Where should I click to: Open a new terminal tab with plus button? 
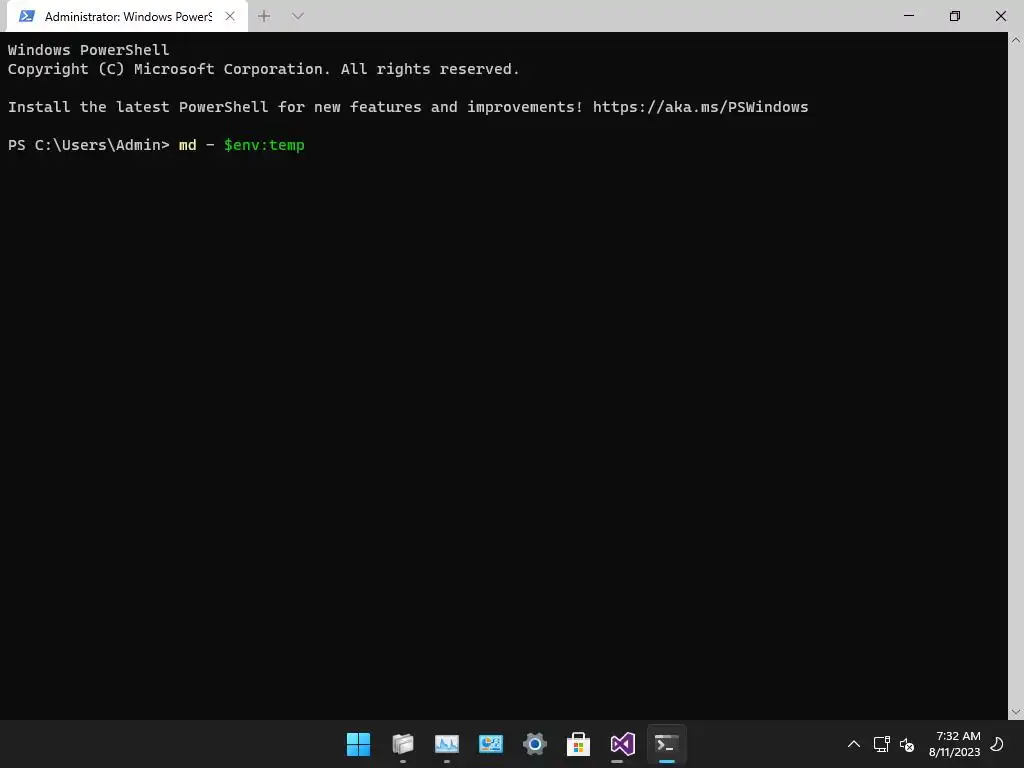click(x=264, y=16)
